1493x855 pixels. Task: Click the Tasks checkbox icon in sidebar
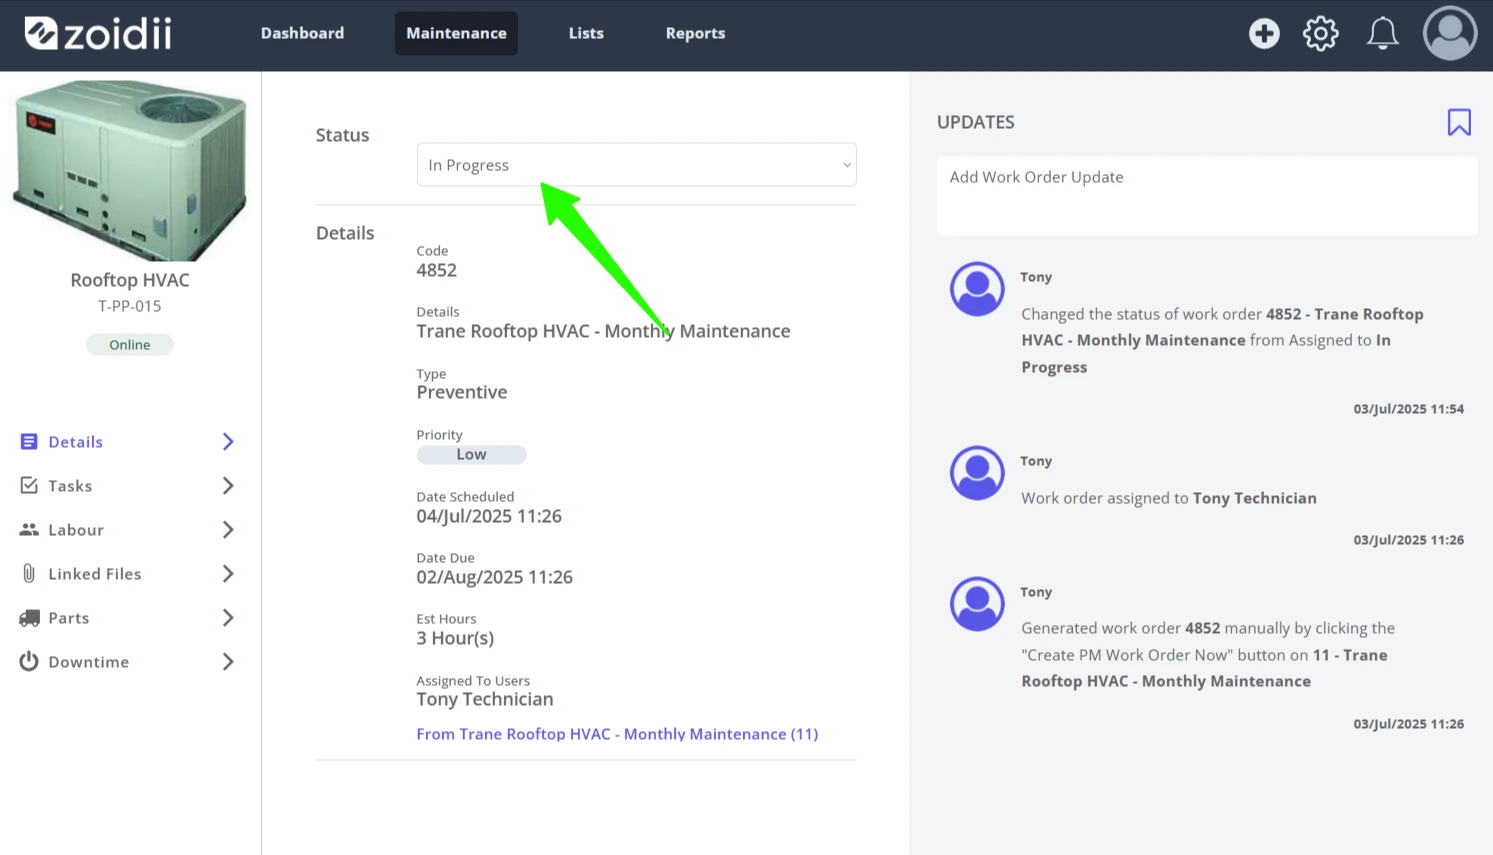pyautogui.click(x=29, y=485)
